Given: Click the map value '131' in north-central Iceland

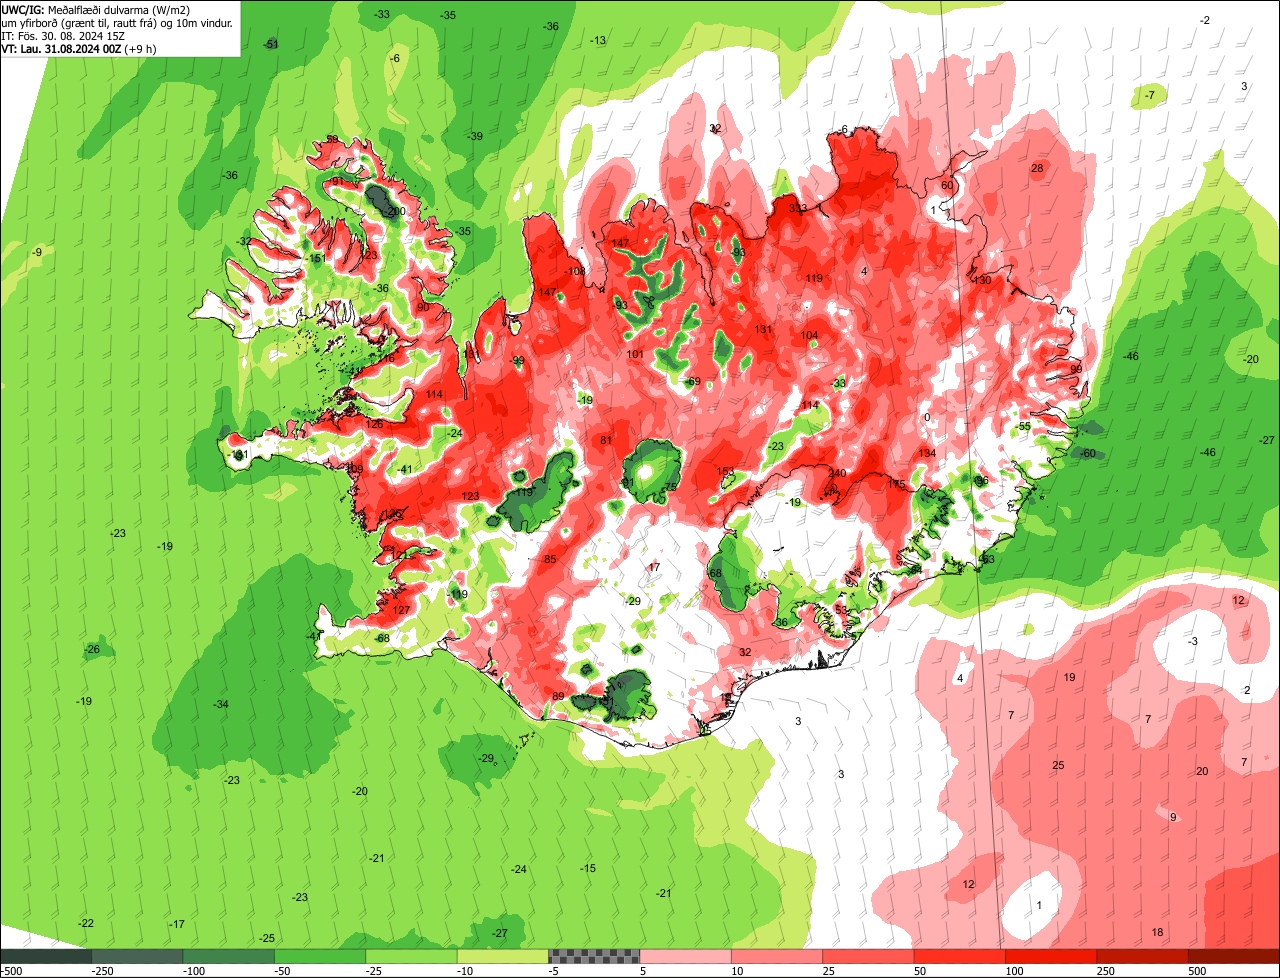Looking at the screenshot, I should point(764,329).
